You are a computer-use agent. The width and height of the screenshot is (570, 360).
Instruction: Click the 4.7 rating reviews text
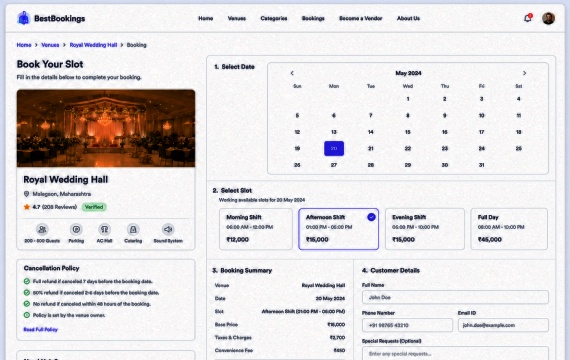[x=55, y=207]
